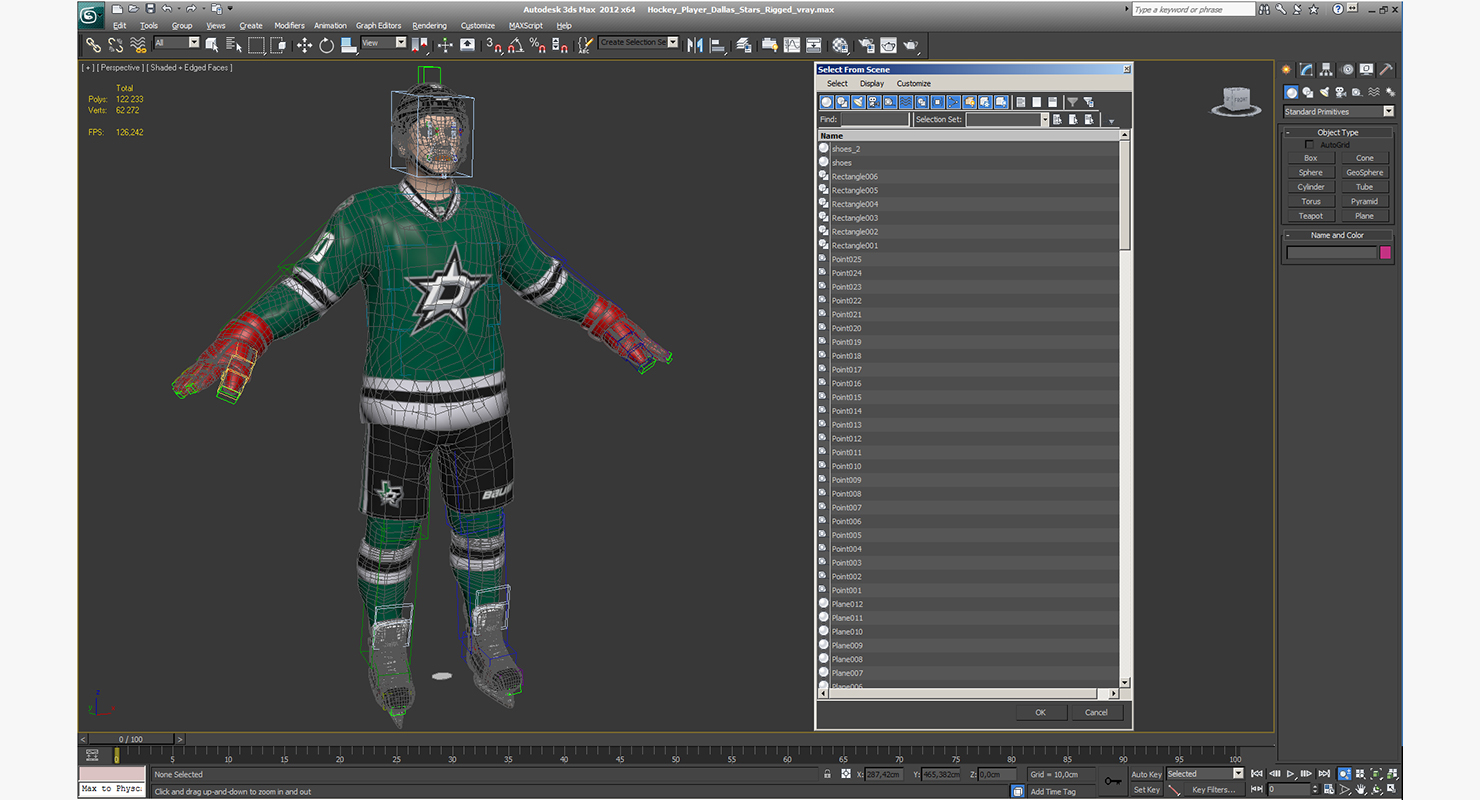Toggle Angle Snap in main toolbar
This screenshot has width=1480, height=800.
pos(516,45)
